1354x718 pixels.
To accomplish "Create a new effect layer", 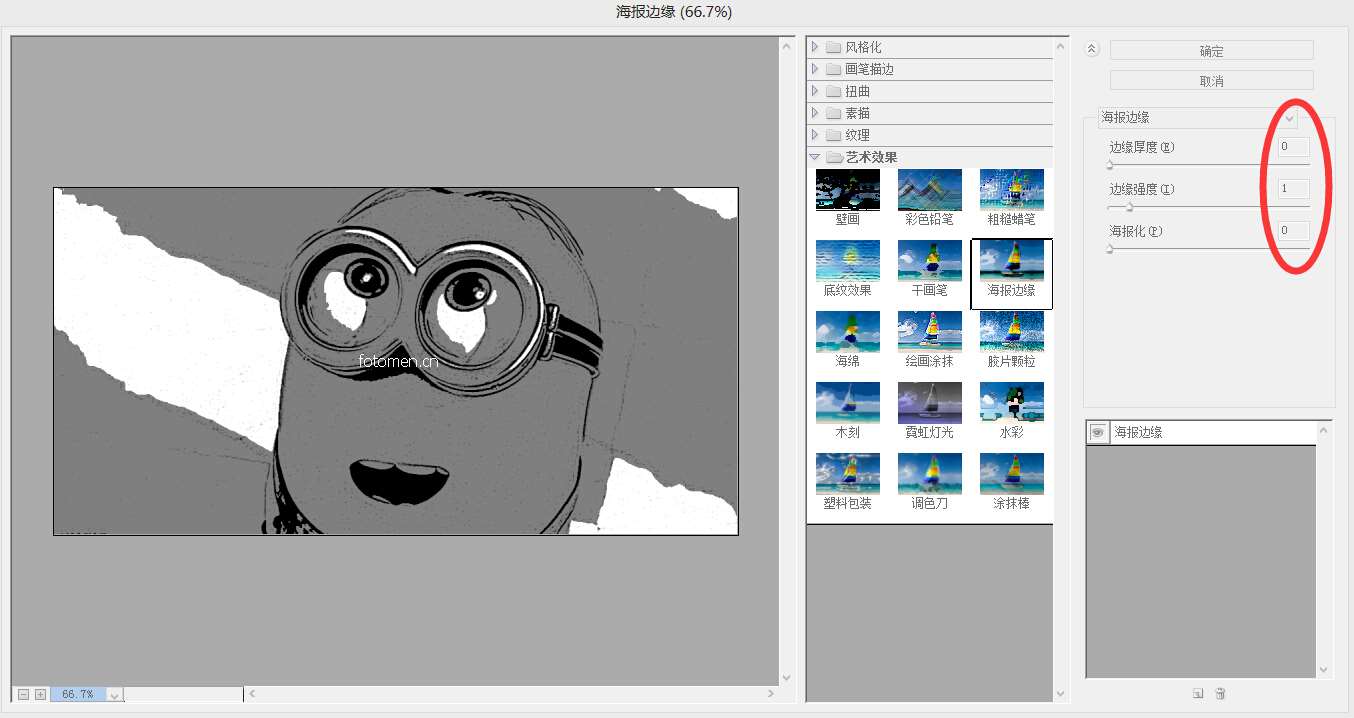I will tap(1198, 693).
